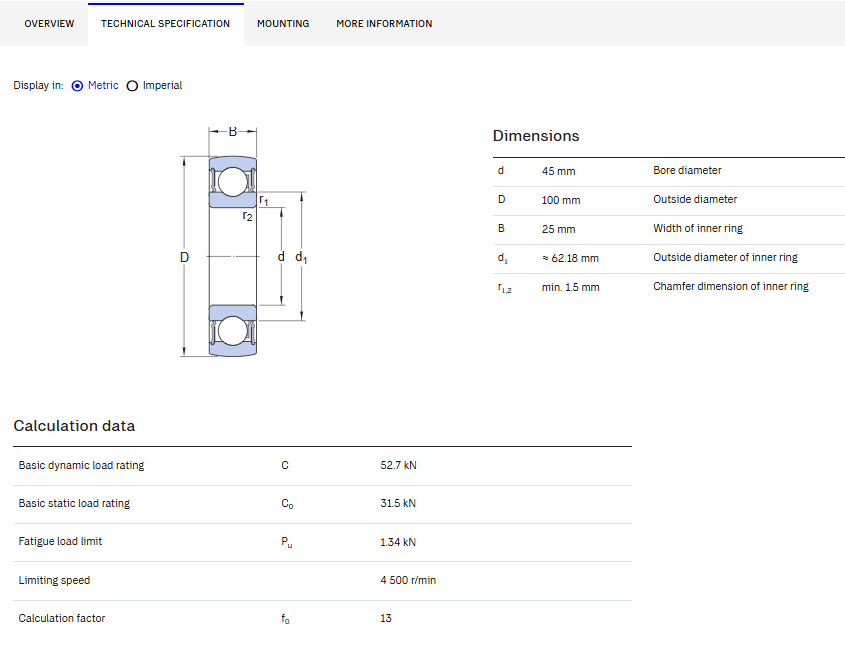Select the Technical Specification tab

coord(165,24)
